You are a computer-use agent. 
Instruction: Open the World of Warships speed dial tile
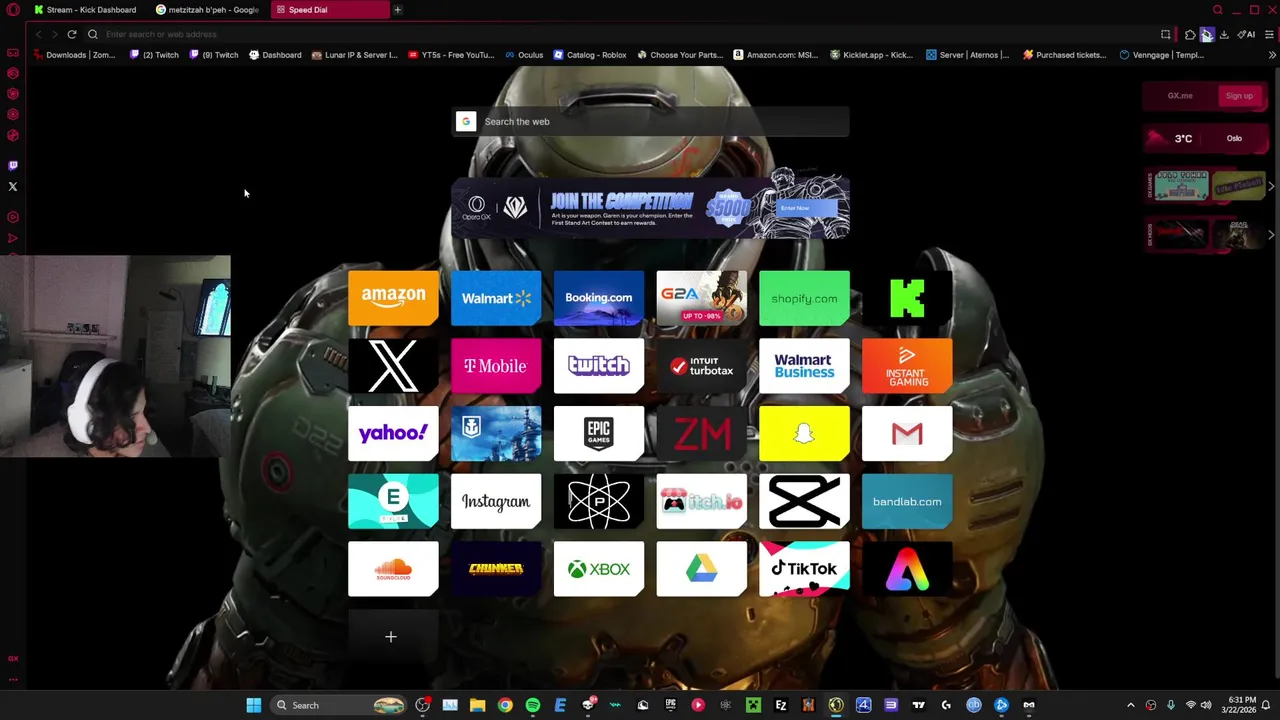point(496,434)
